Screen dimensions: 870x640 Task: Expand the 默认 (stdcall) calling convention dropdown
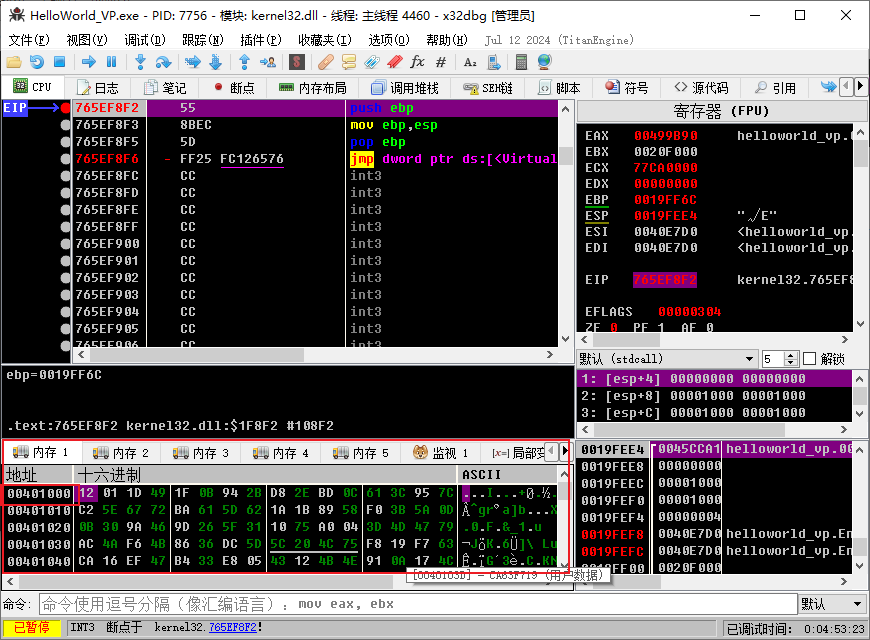tap(750, 359)
